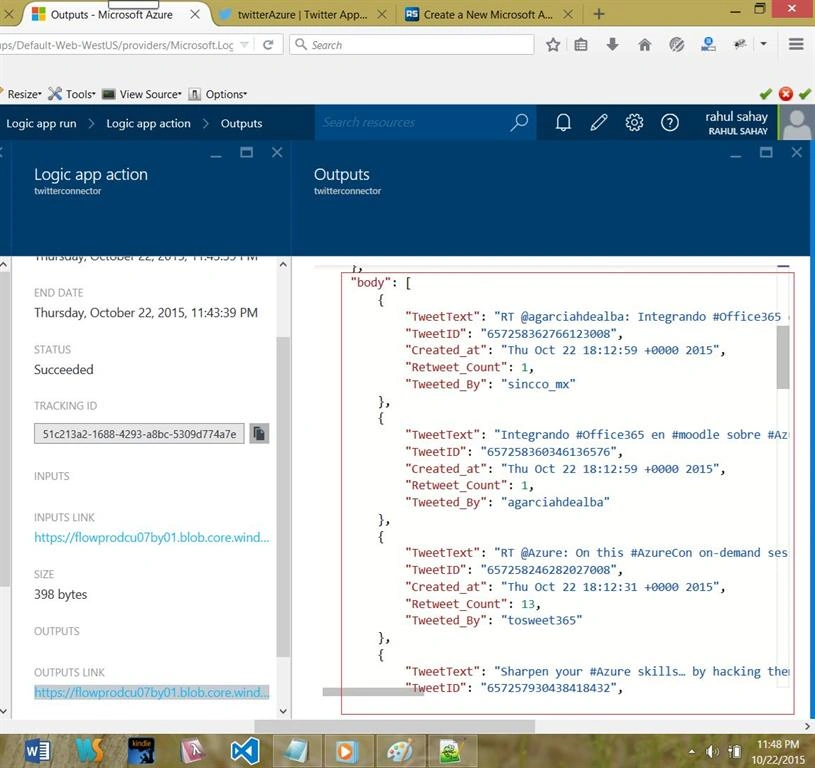Switch to the Create a New Microsoft tab
The width and height of the screenshot is (815, 768).
tap(488, 15)
